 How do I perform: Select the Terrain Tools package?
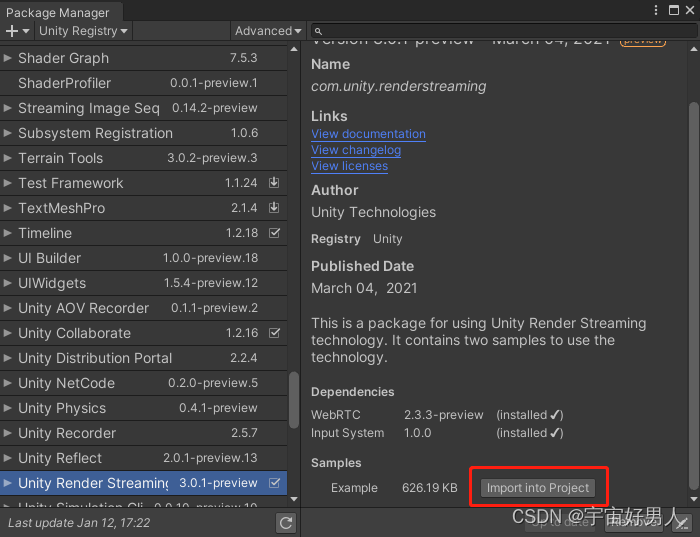pyautogui.click(x=143, y=158)
